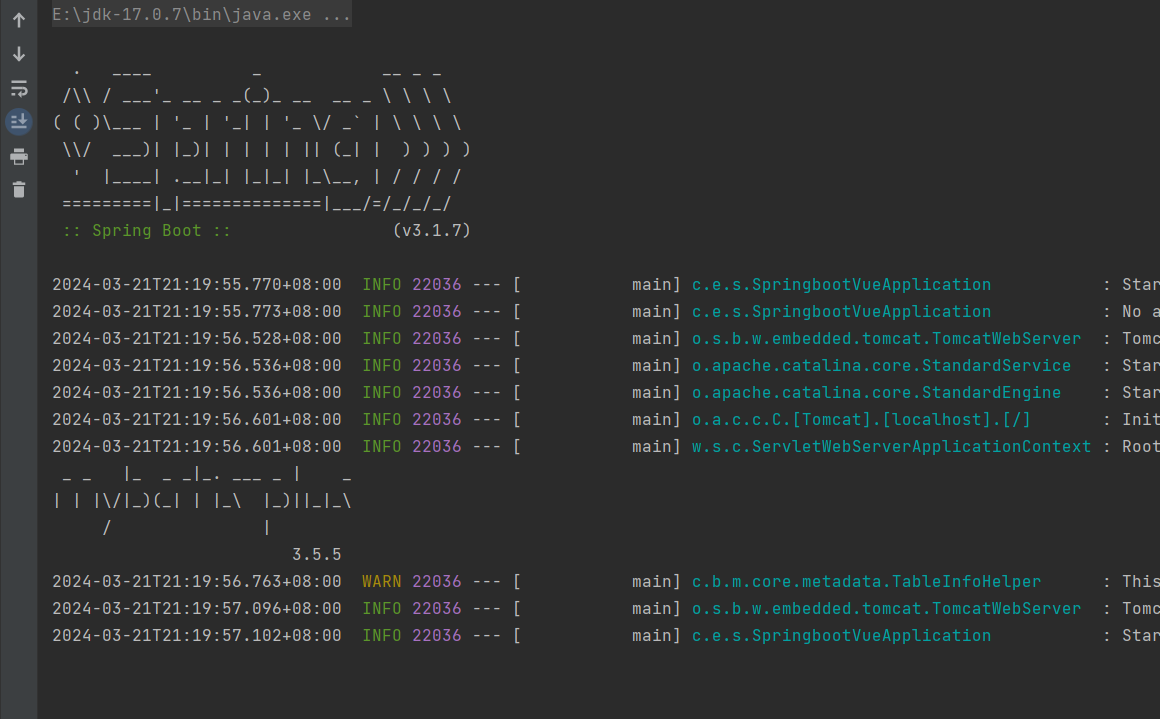The width and height of the screenshot is (1160, 719).
Task: Click 'o.apache.catalina.core.StandardService' logger name
Action: tap(881, 365)
